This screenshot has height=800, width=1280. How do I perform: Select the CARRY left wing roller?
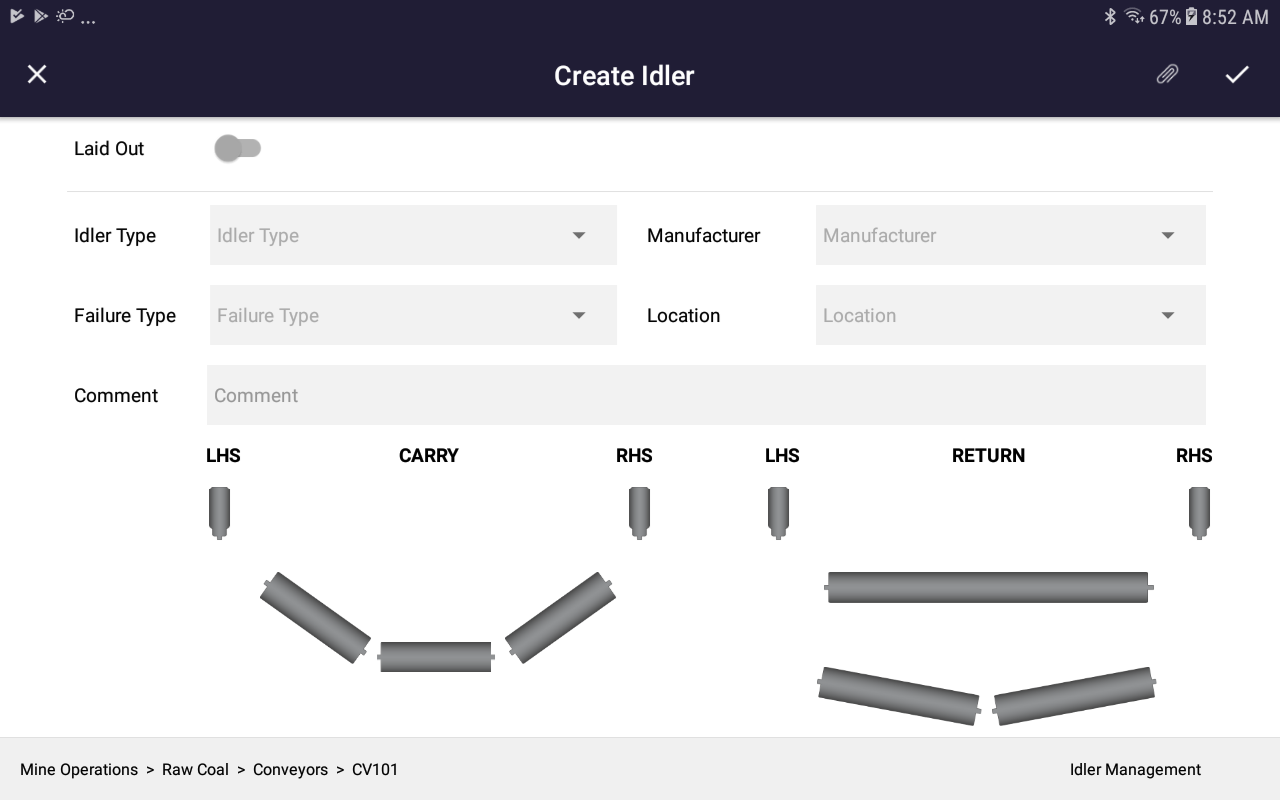315,617
